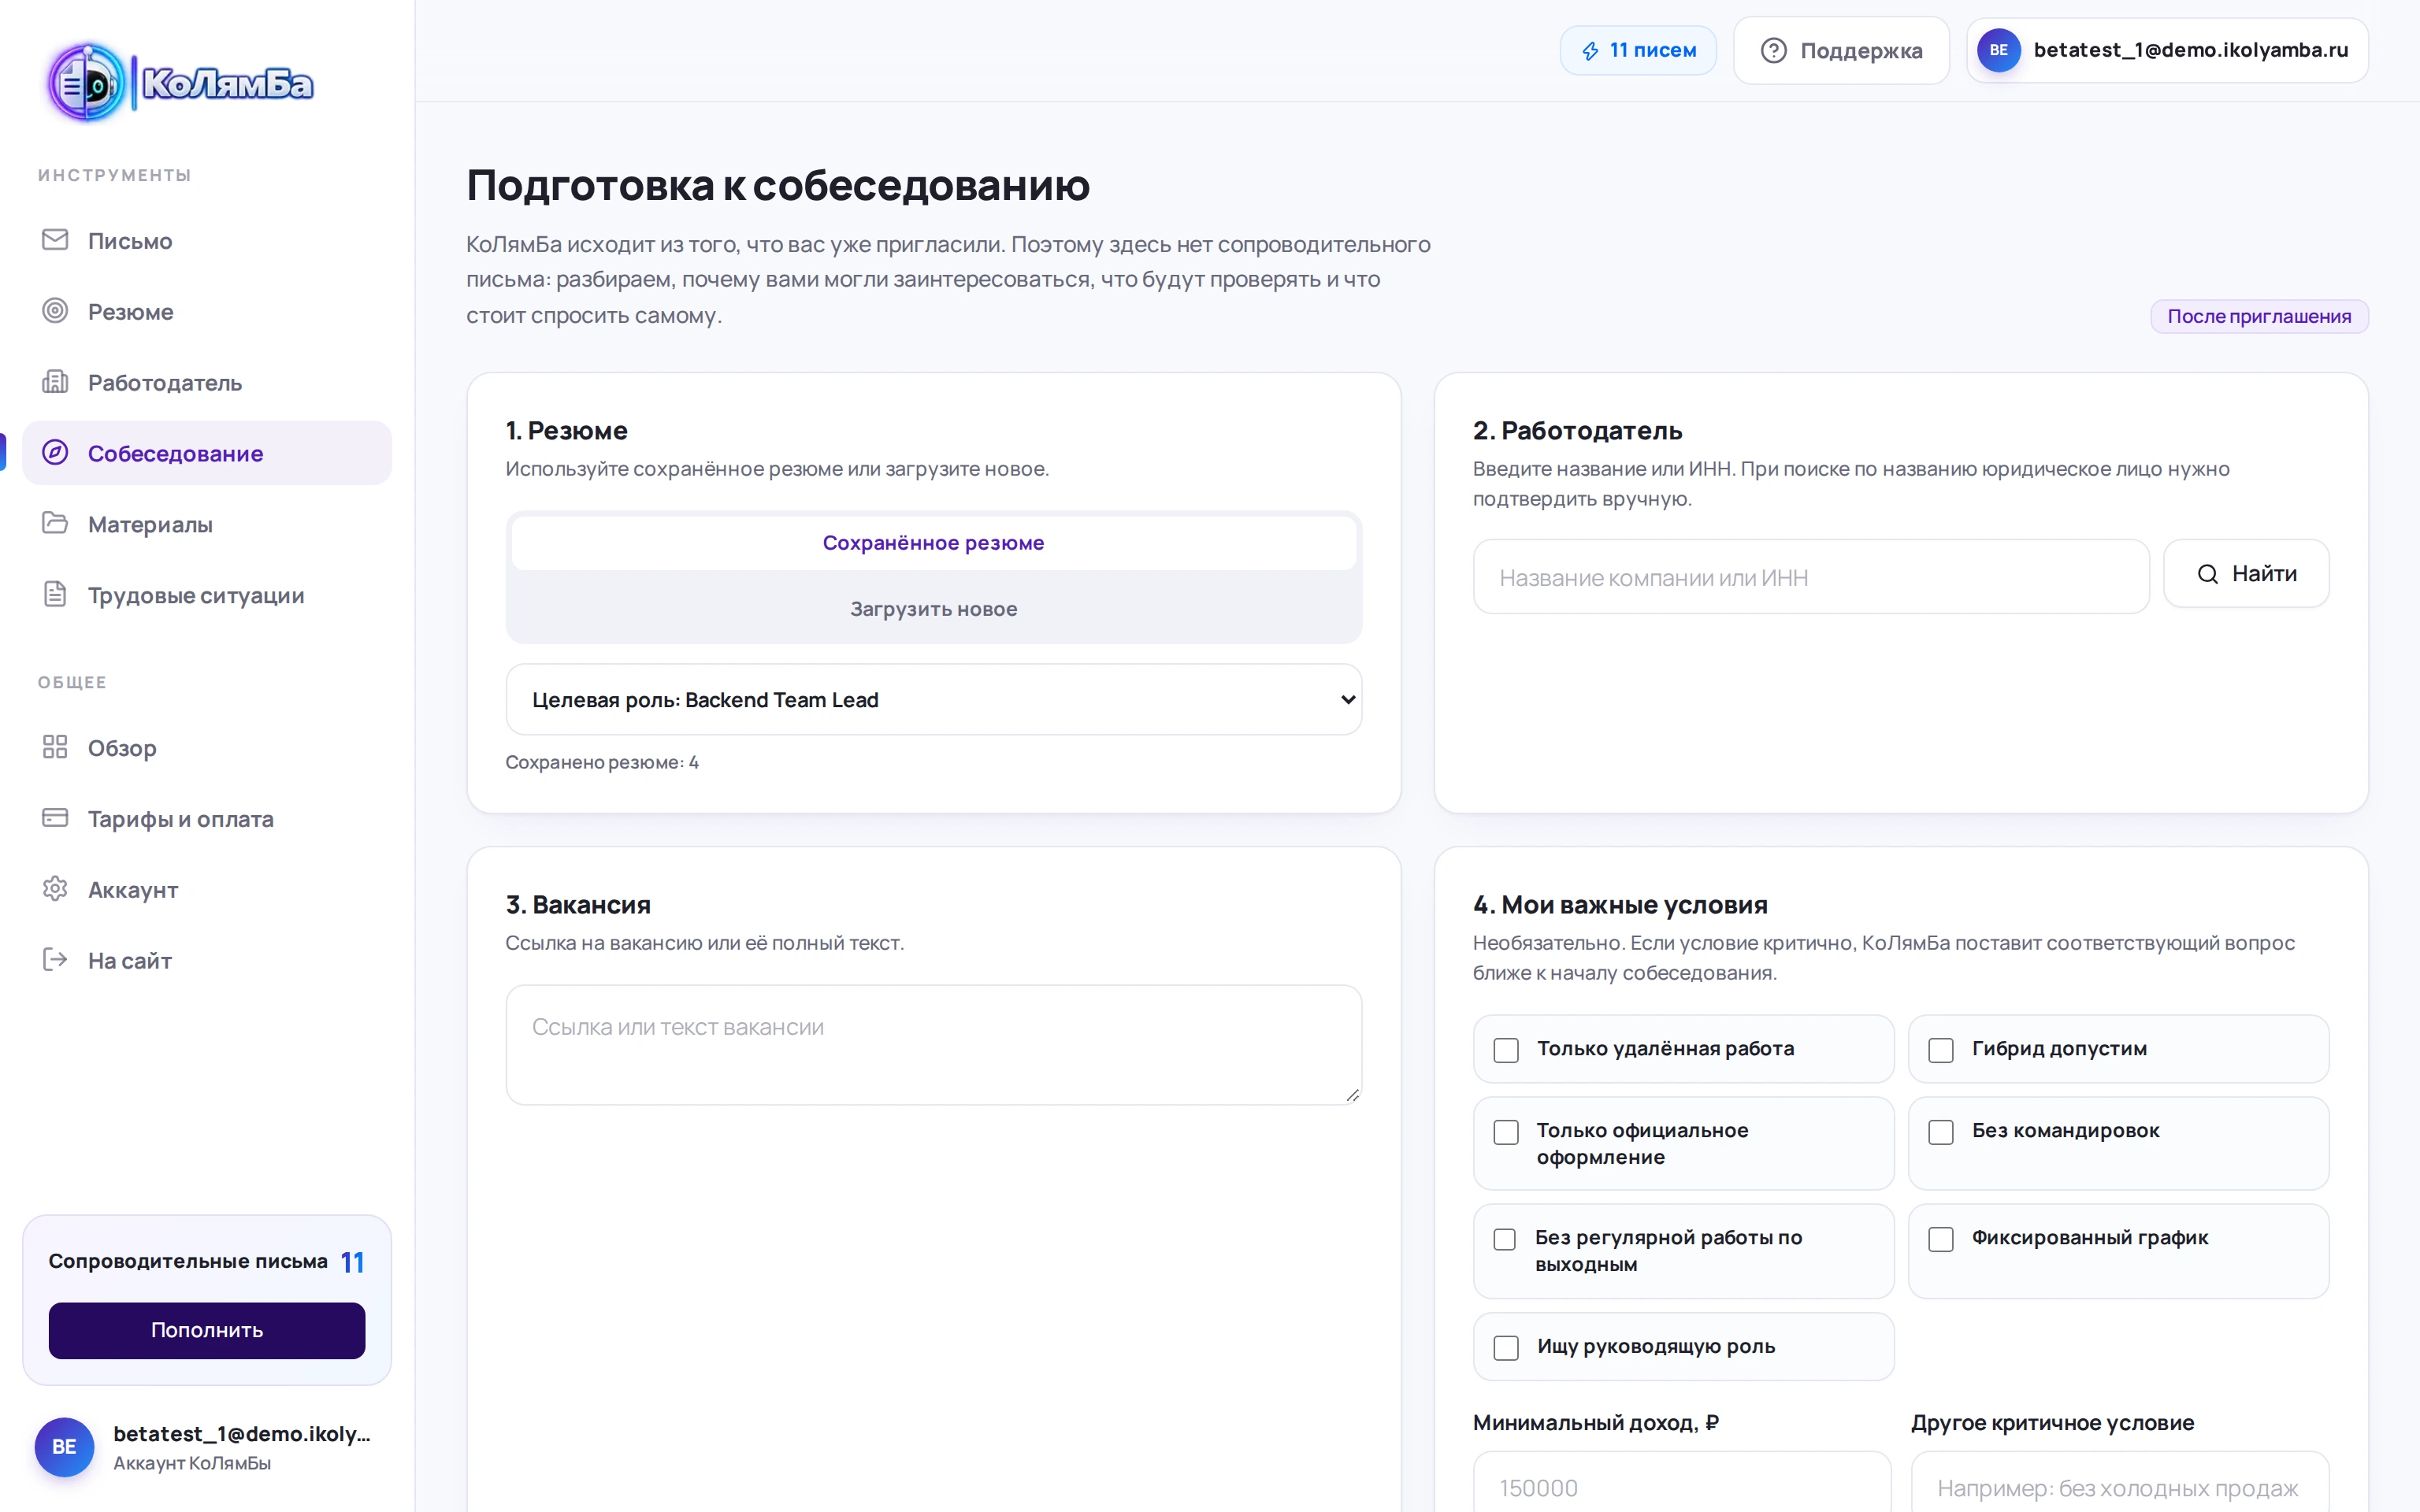Click the На сайт exit icon
The height and width of the screenshot is (1512, 2420).
55,960
